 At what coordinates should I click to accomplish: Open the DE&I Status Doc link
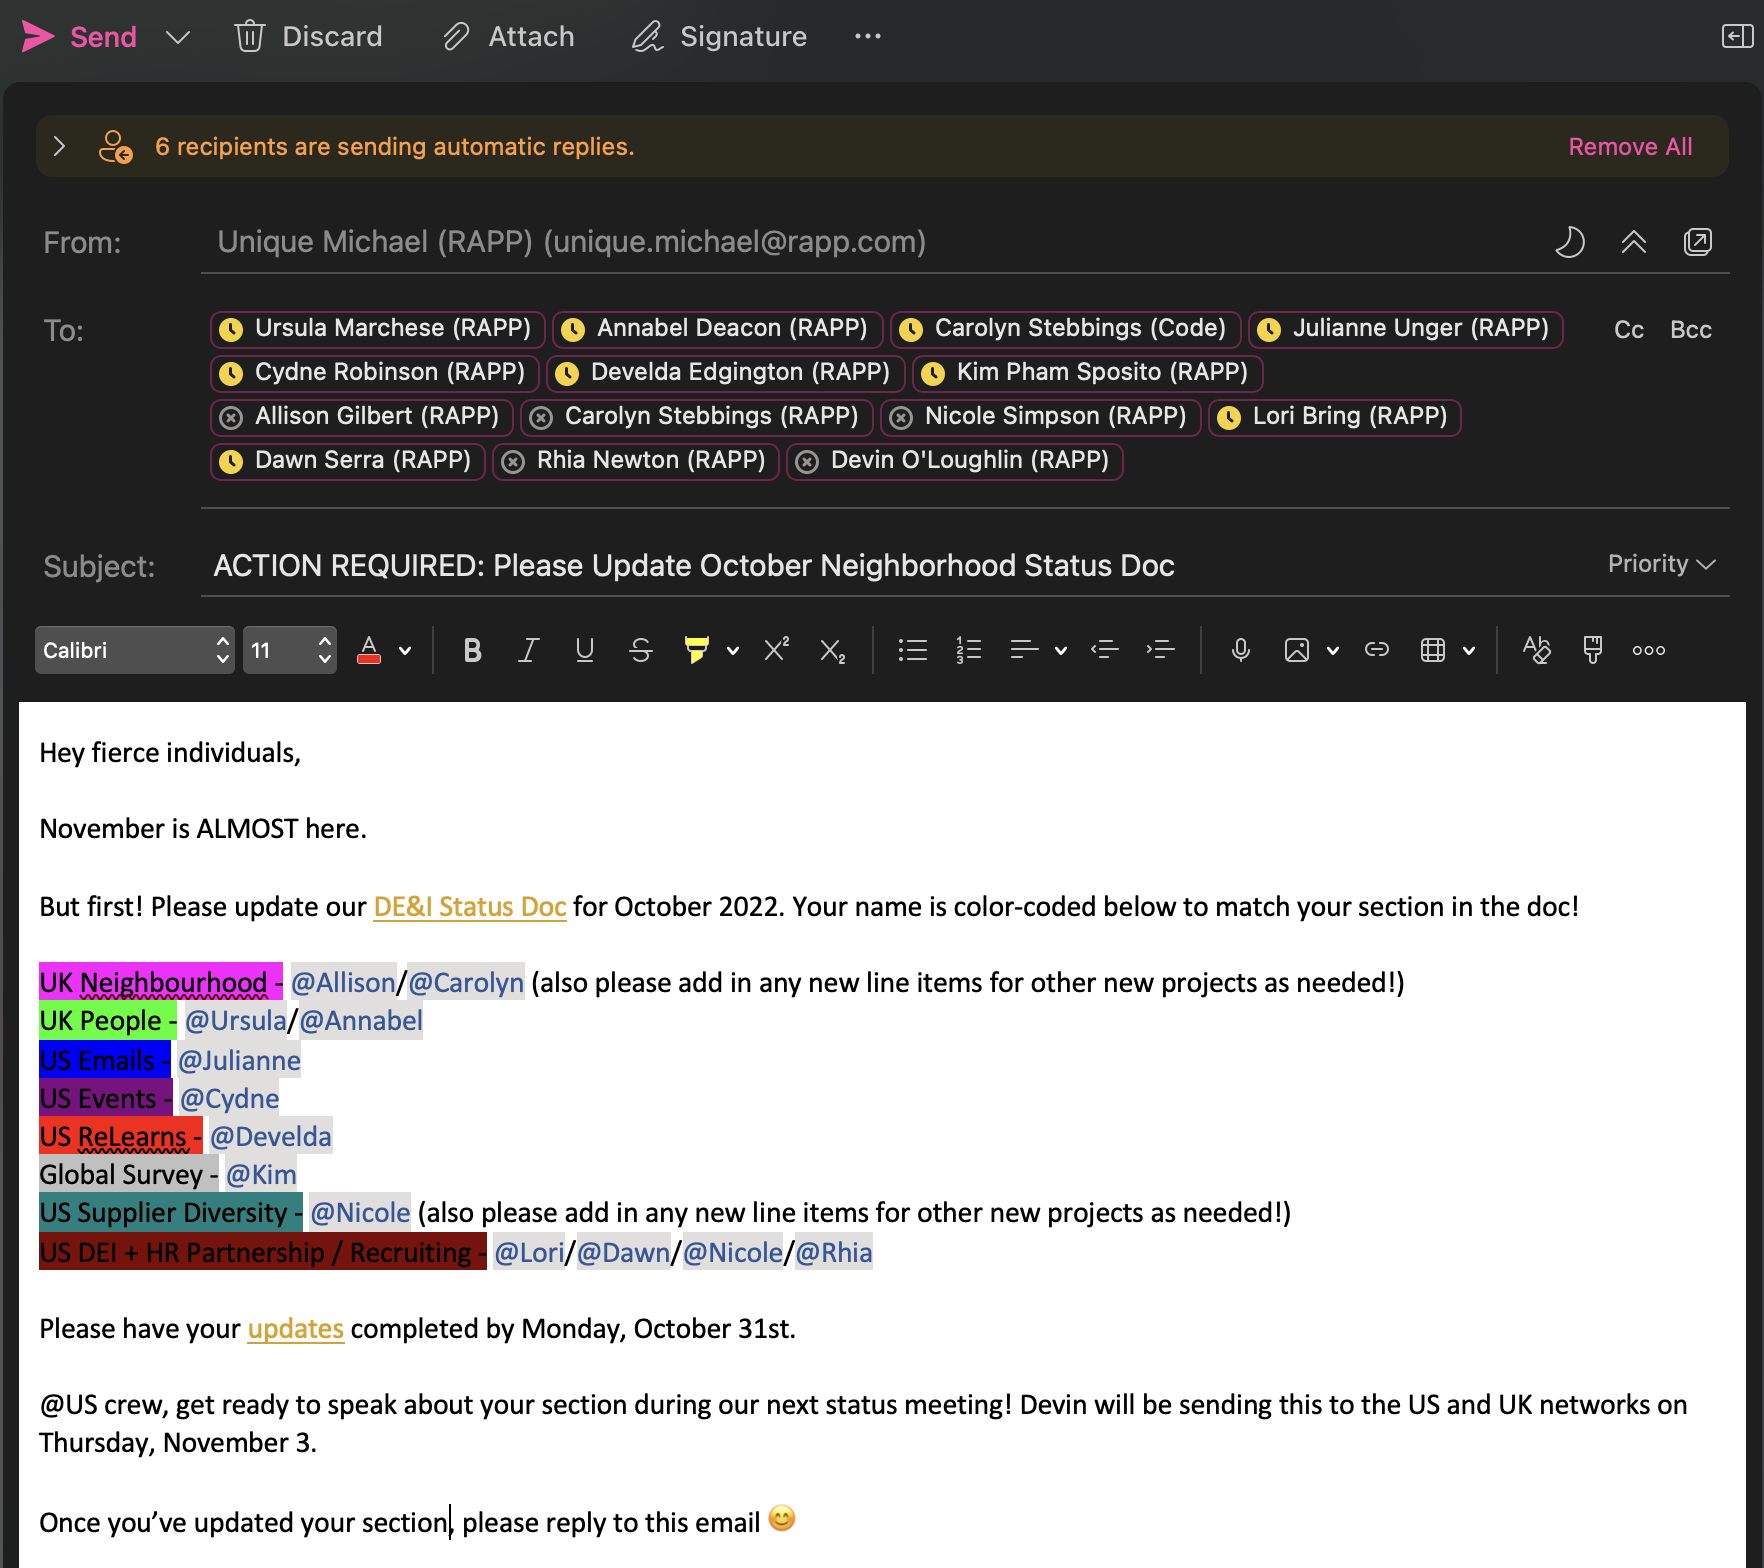[x=469, y=906]
